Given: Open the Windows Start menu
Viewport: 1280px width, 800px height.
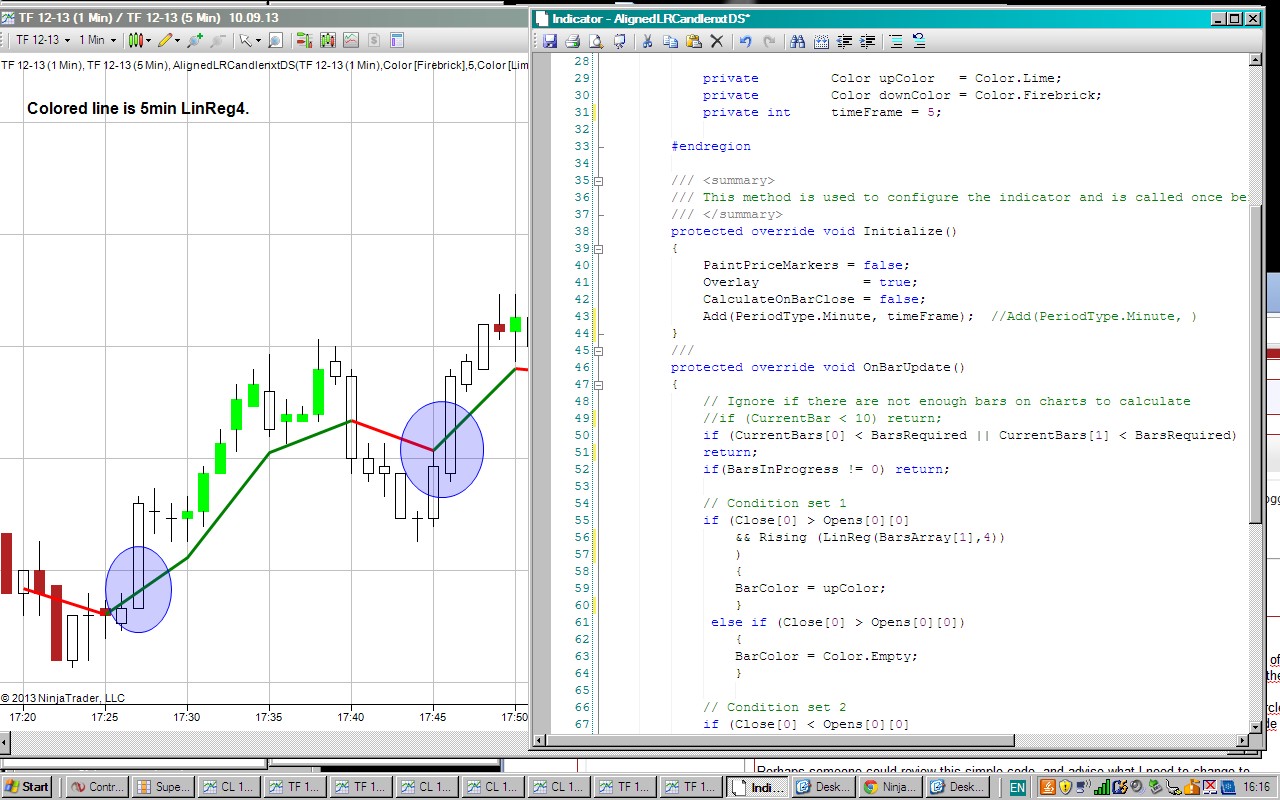Looking at the screenshot, I should pos(26,786).
